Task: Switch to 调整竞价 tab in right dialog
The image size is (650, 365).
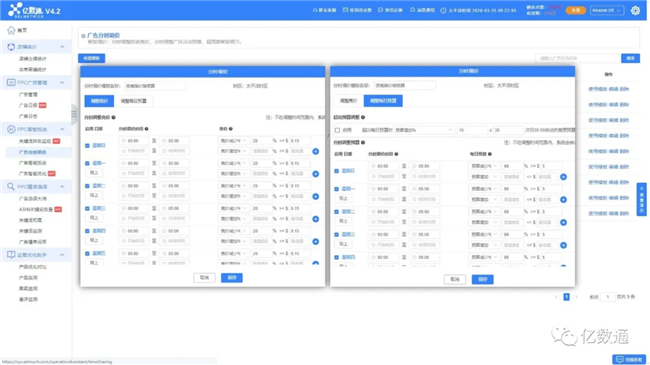Action: point(348,101)
